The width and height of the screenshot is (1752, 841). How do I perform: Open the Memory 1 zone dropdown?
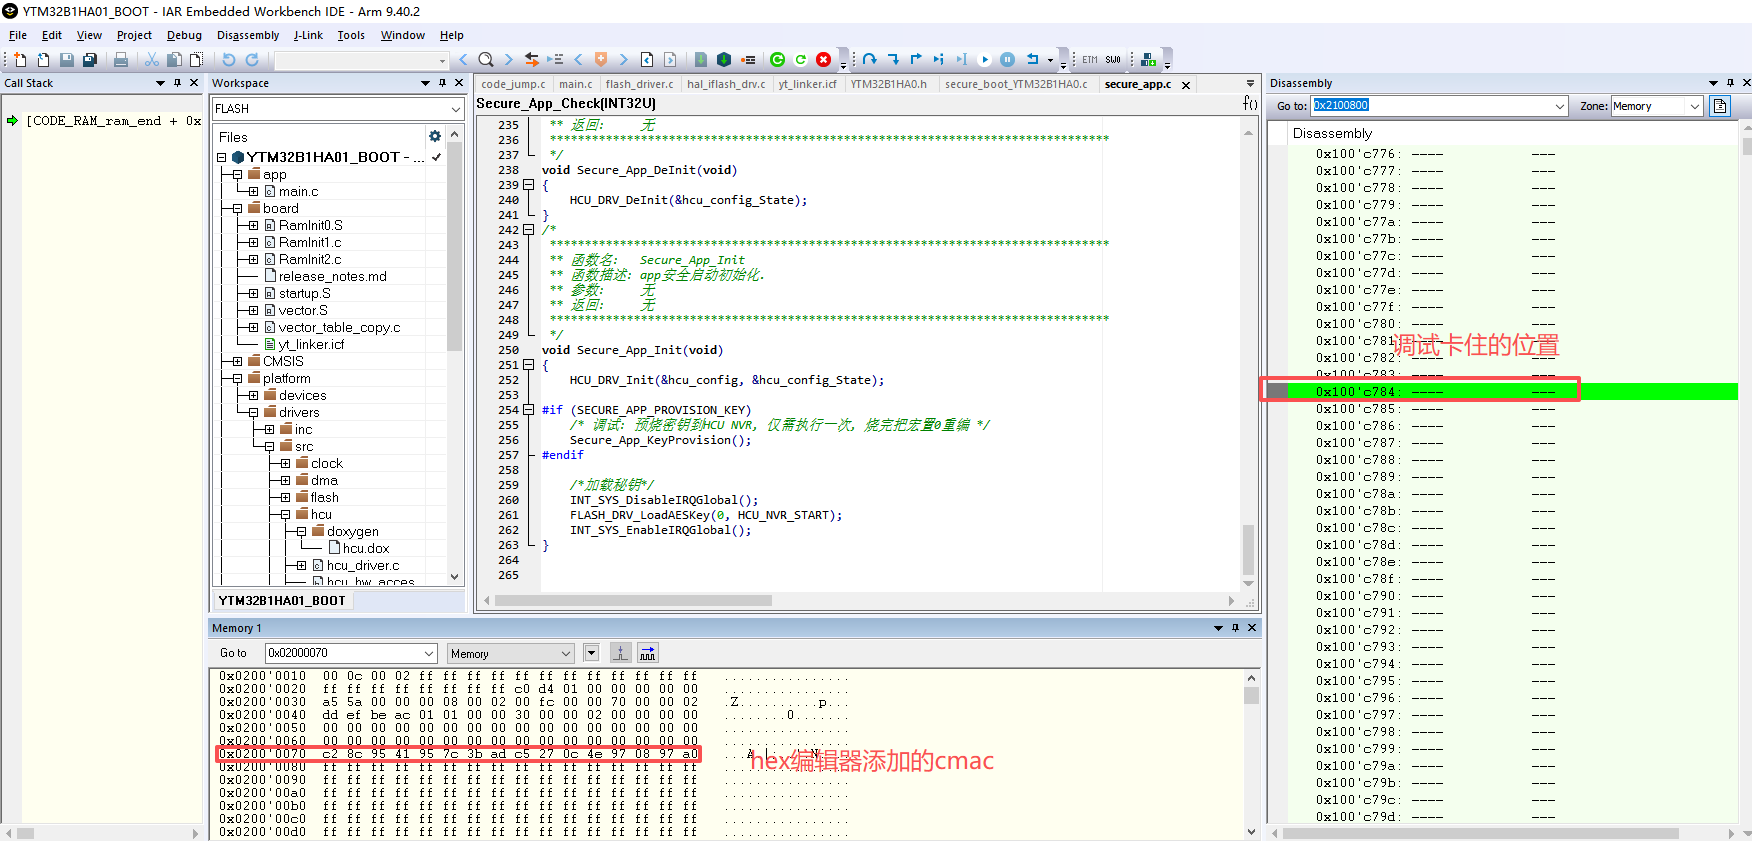pos(566,654)
